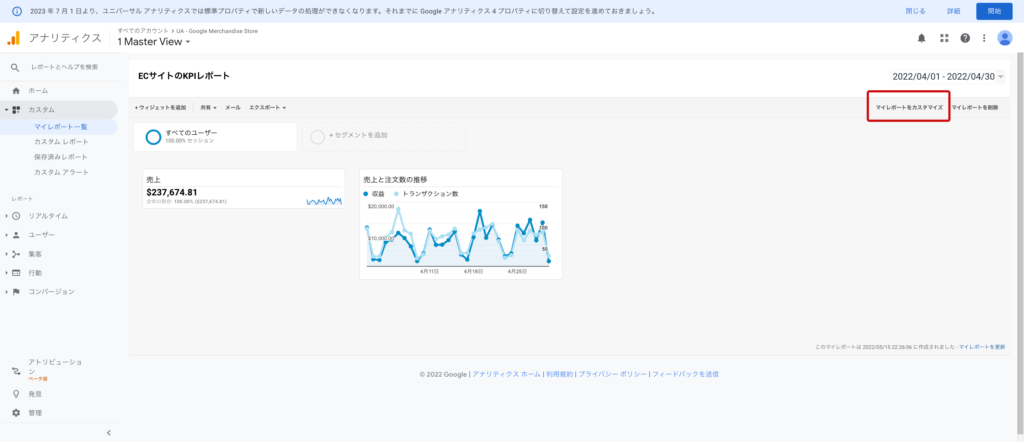Viewport: 1024px width, 442px height.
Task: Open 保存済みレポート in the sidebar
Action: tap(61, 157)
